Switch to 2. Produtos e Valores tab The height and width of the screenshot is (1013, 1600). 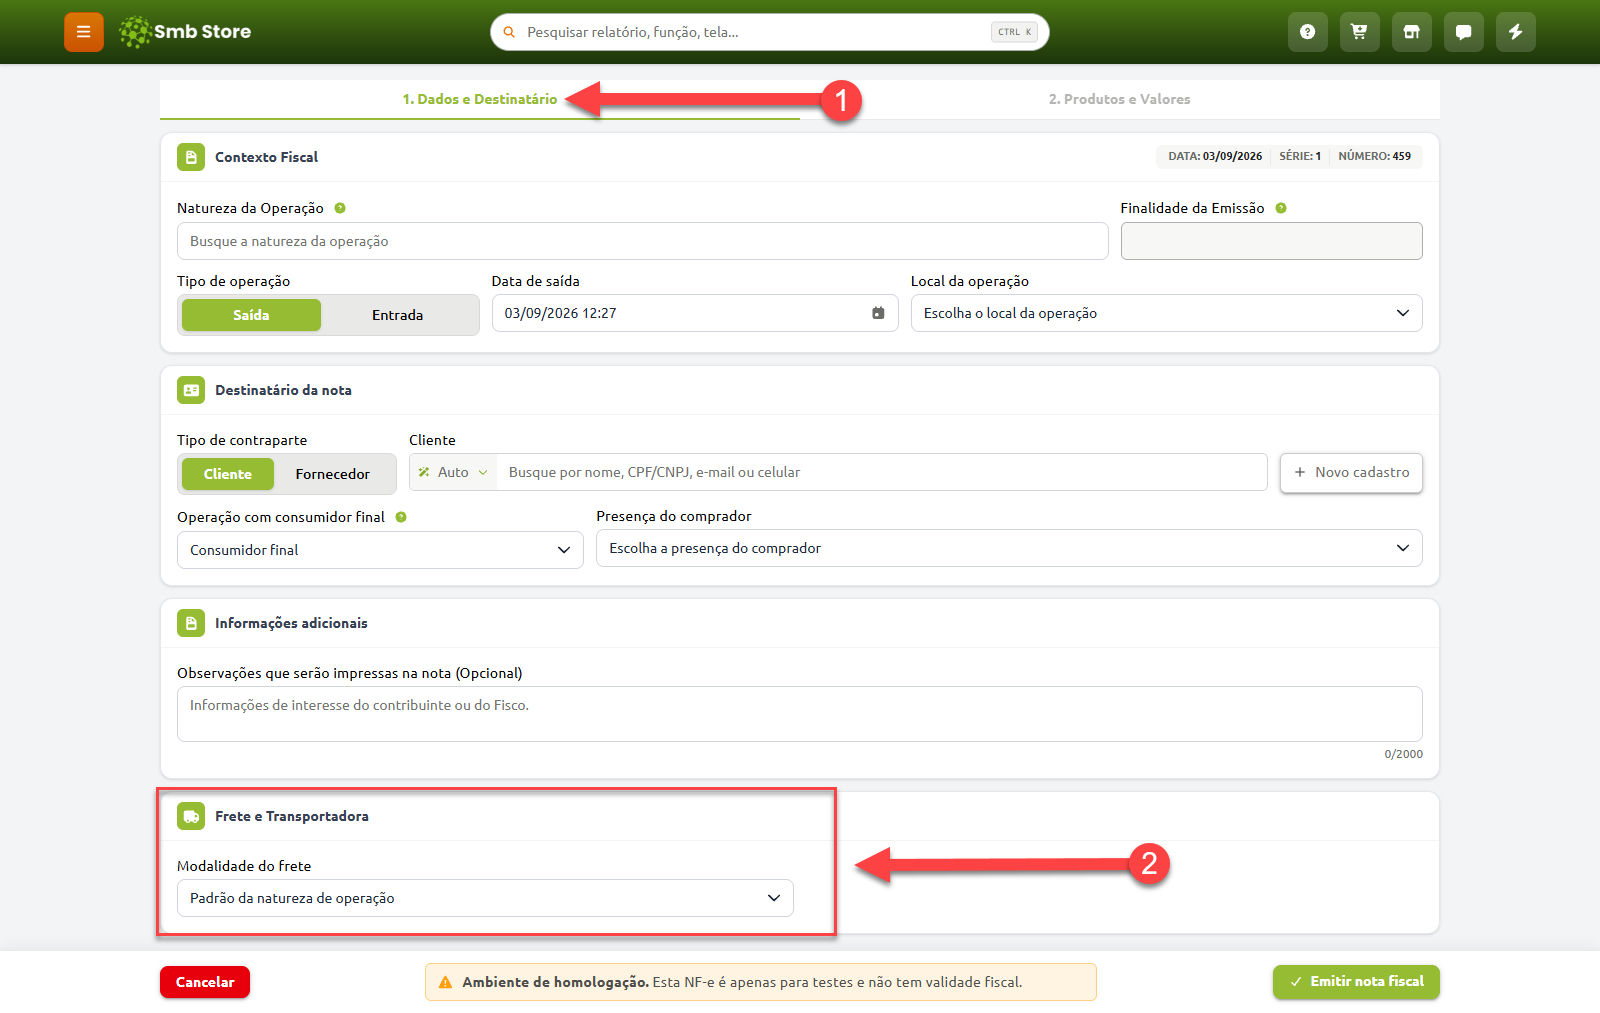coord(1119,99)
